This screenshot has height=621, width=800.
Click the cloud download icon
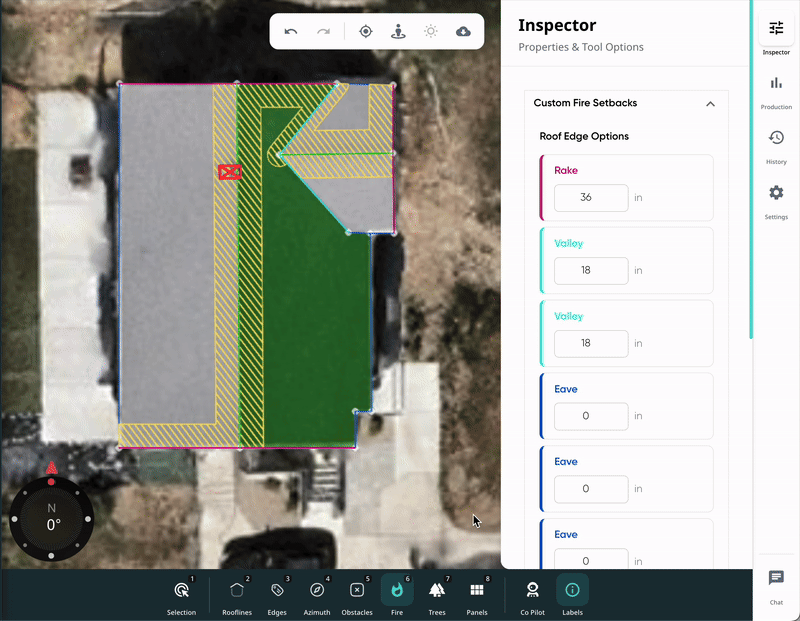(463, 31)
